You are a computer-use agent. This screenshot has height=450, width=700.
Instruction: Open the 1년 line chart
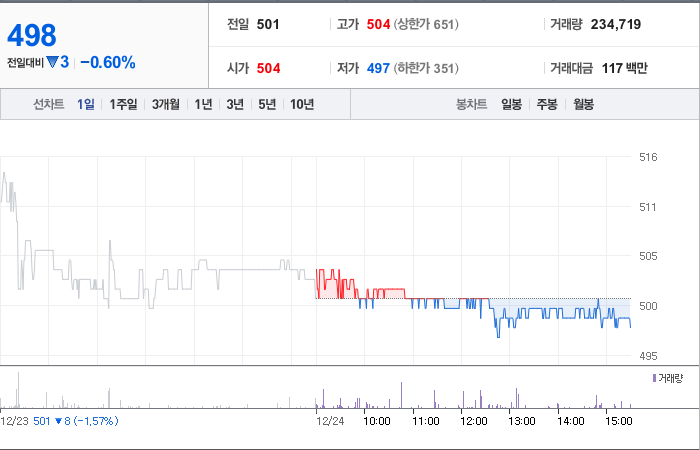(x=203, y=104)
